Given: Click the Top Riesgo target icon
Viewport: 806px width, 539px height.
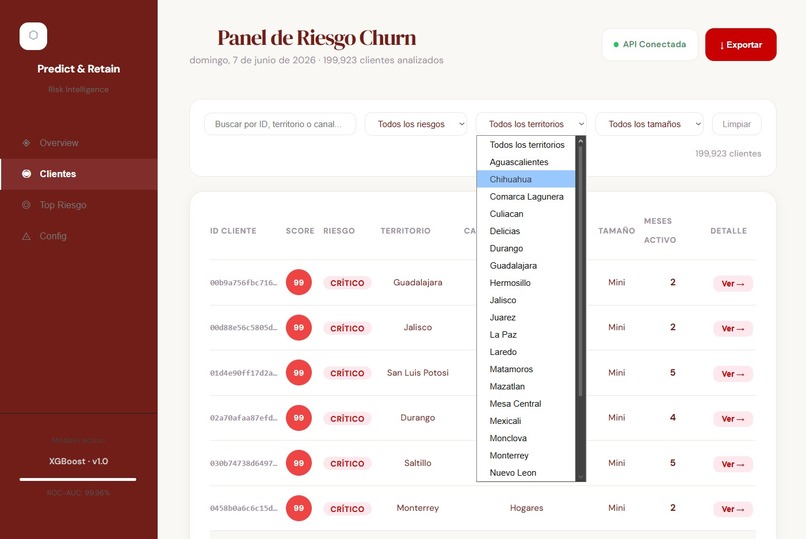Looking at the screenshot, I should [x=26, y=205].
